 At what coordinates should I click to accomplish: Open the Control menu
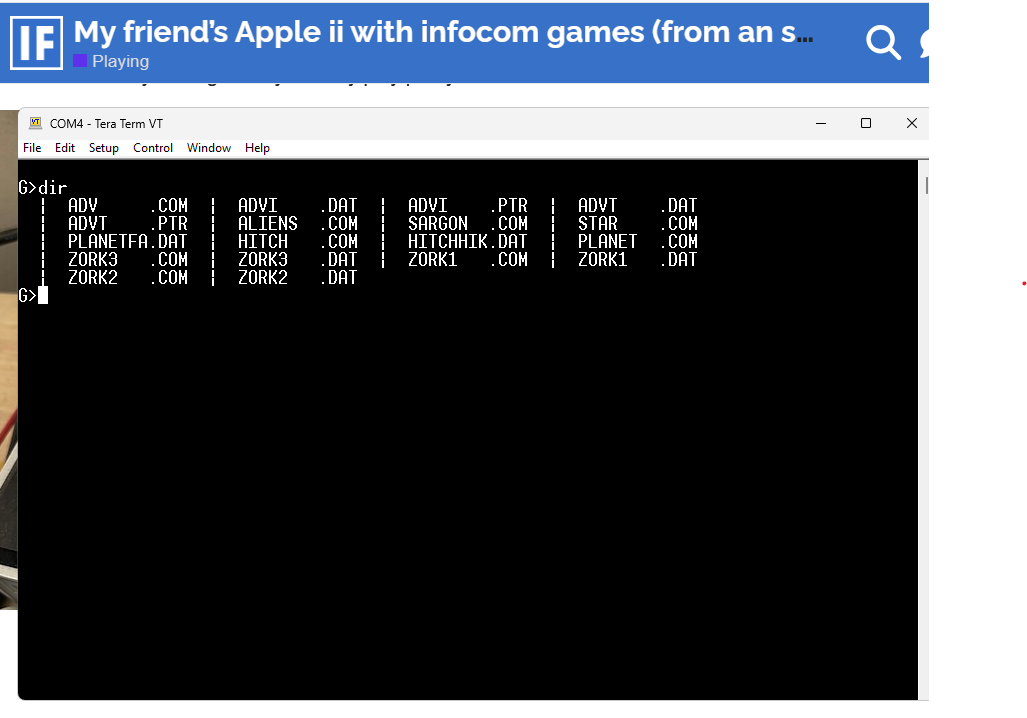point(153,148)
